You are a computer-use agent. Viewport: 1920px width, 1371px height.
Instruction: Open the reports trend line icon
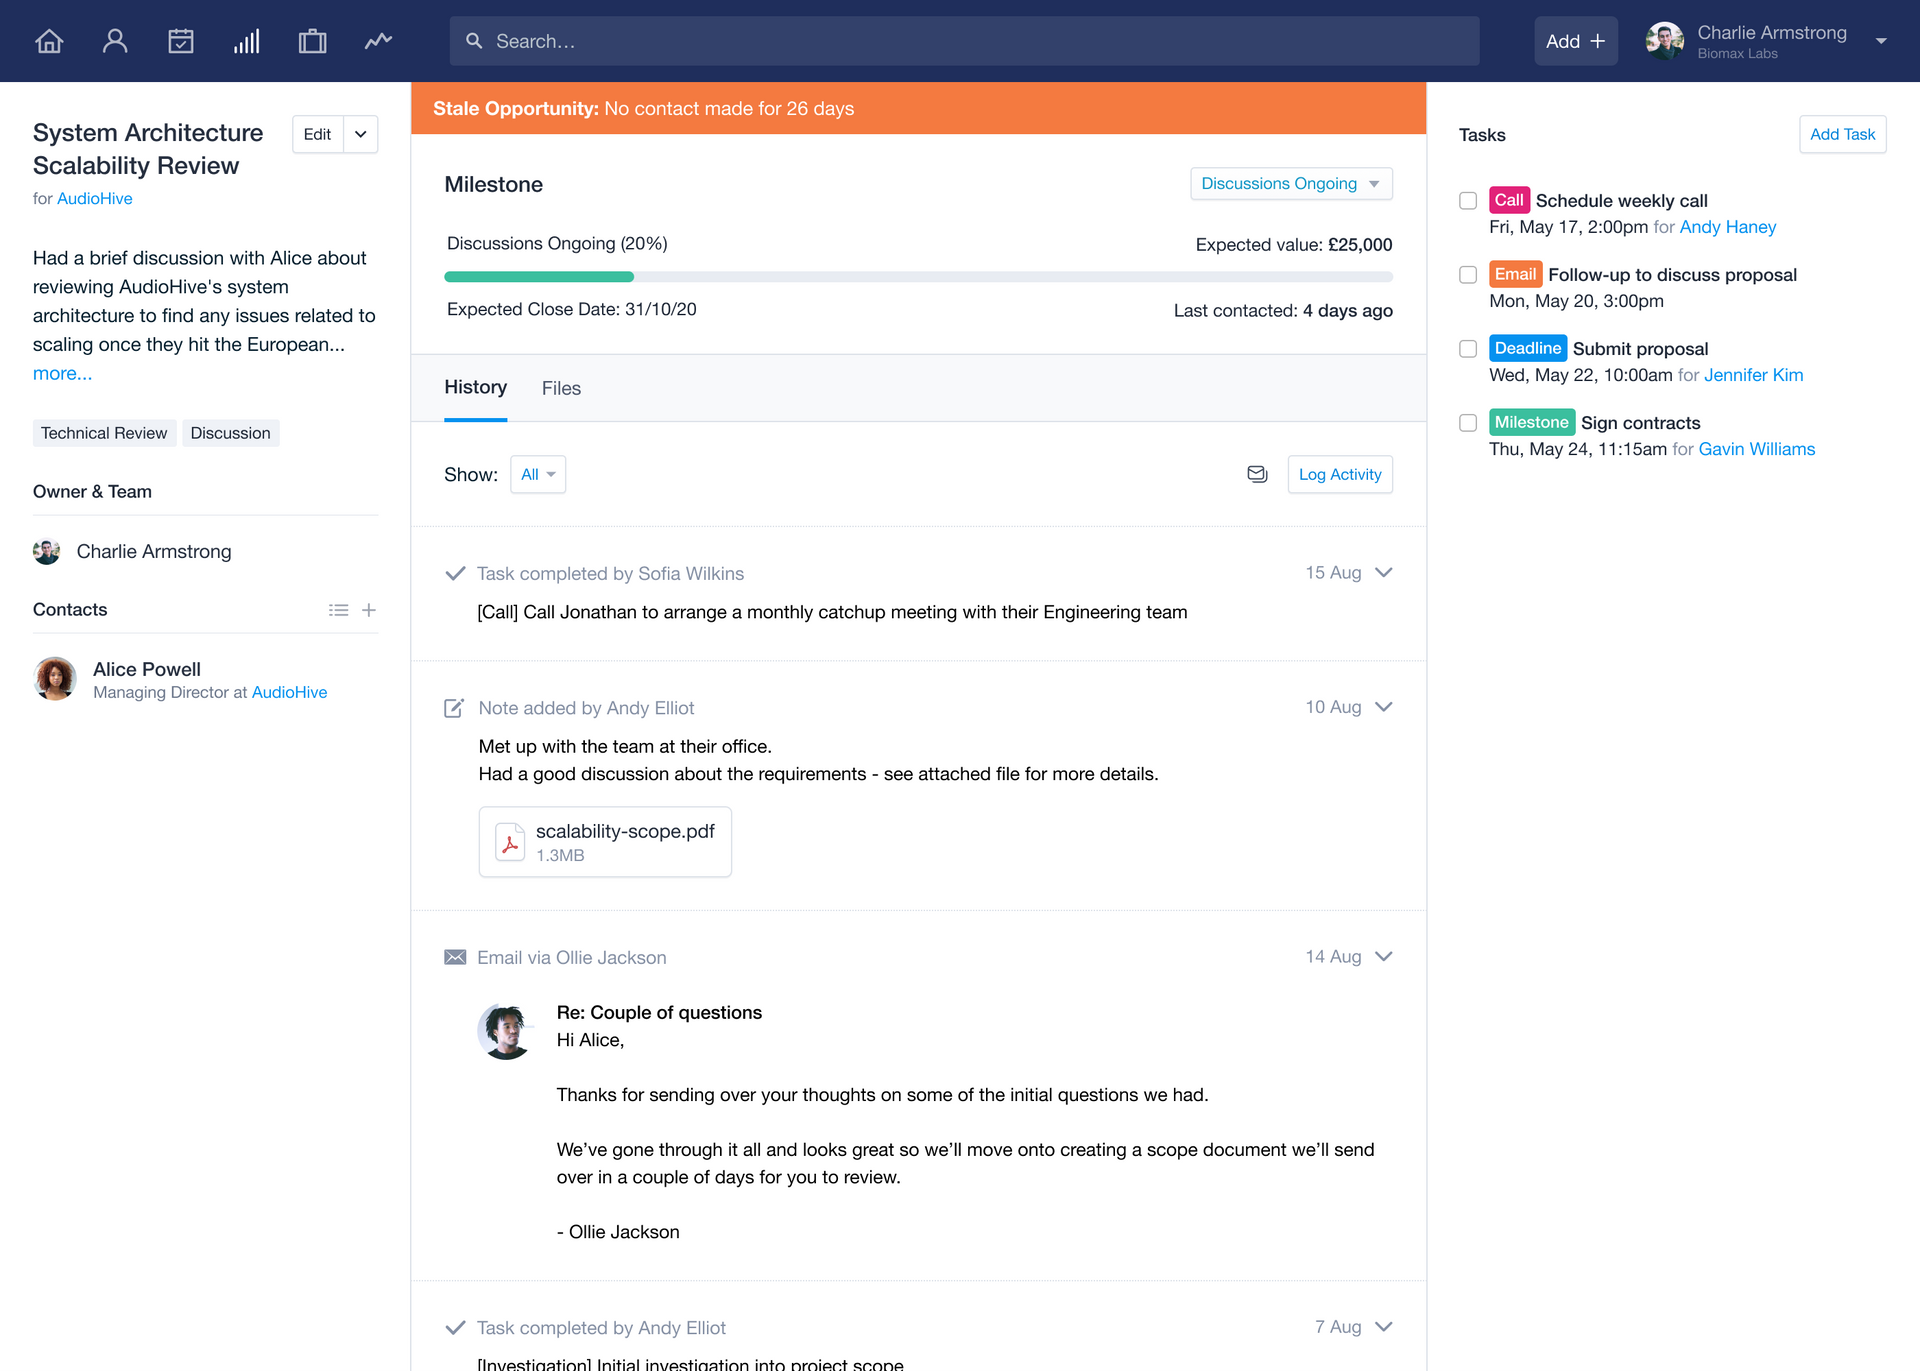point(378,41)
